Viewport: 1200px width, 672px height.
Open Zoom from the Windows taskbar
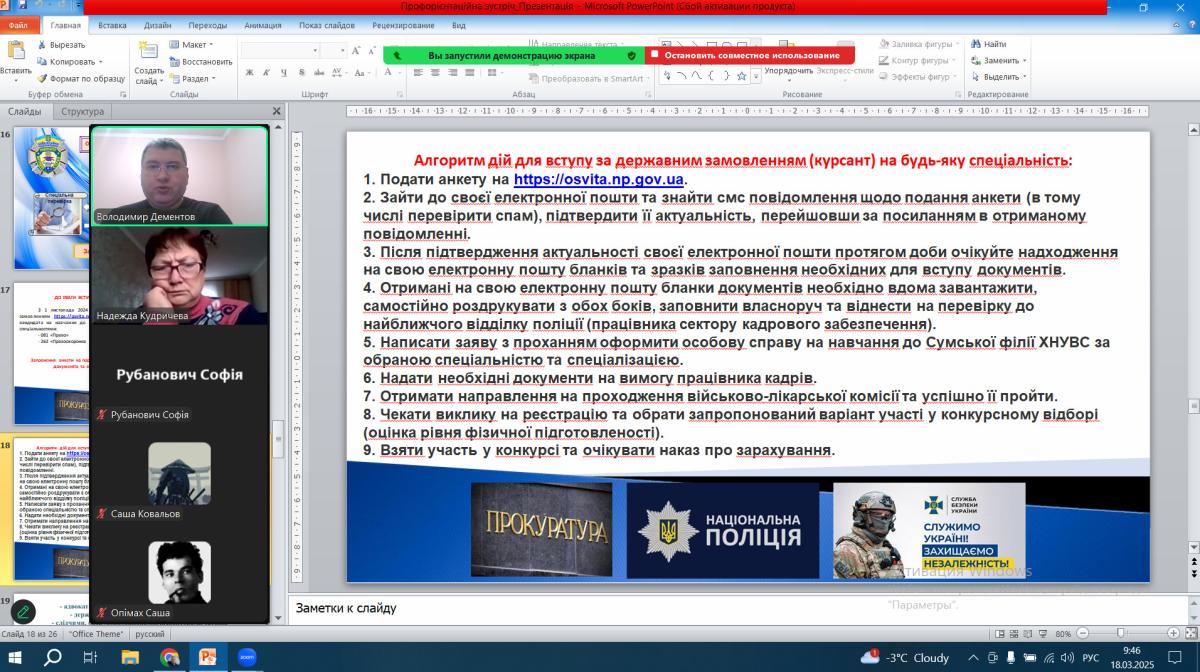247,657
